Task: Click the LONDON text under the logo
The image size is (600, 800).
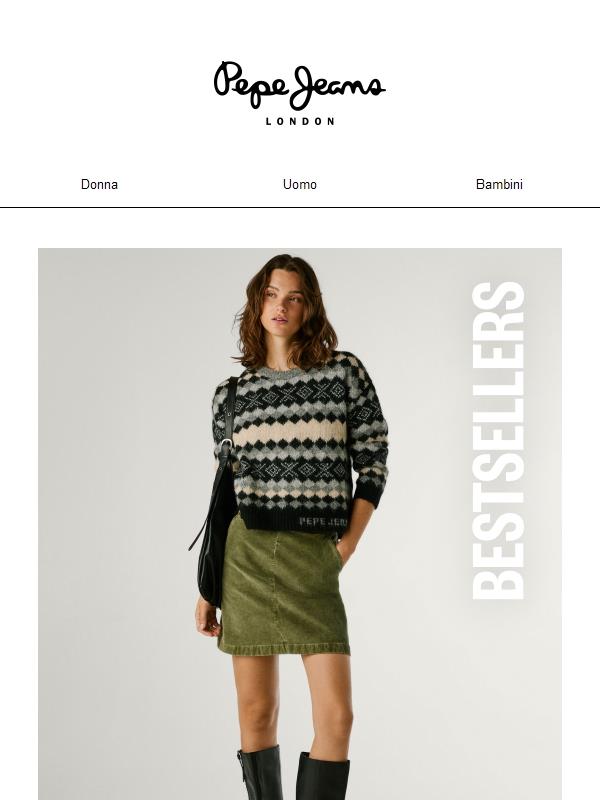Action: pyautogui.click(x=300, y=121)
